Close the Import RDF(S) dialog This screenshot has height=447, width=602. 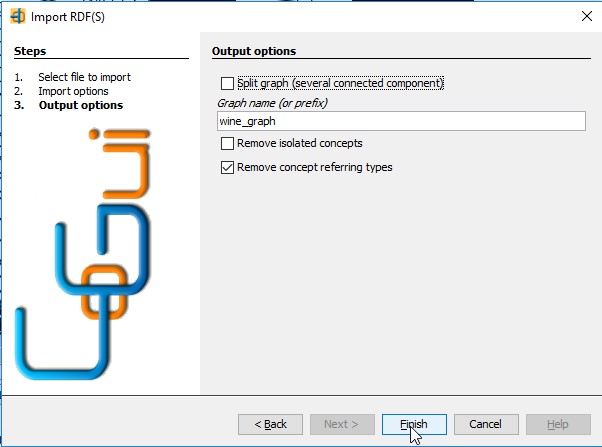(x=586, y=16)
